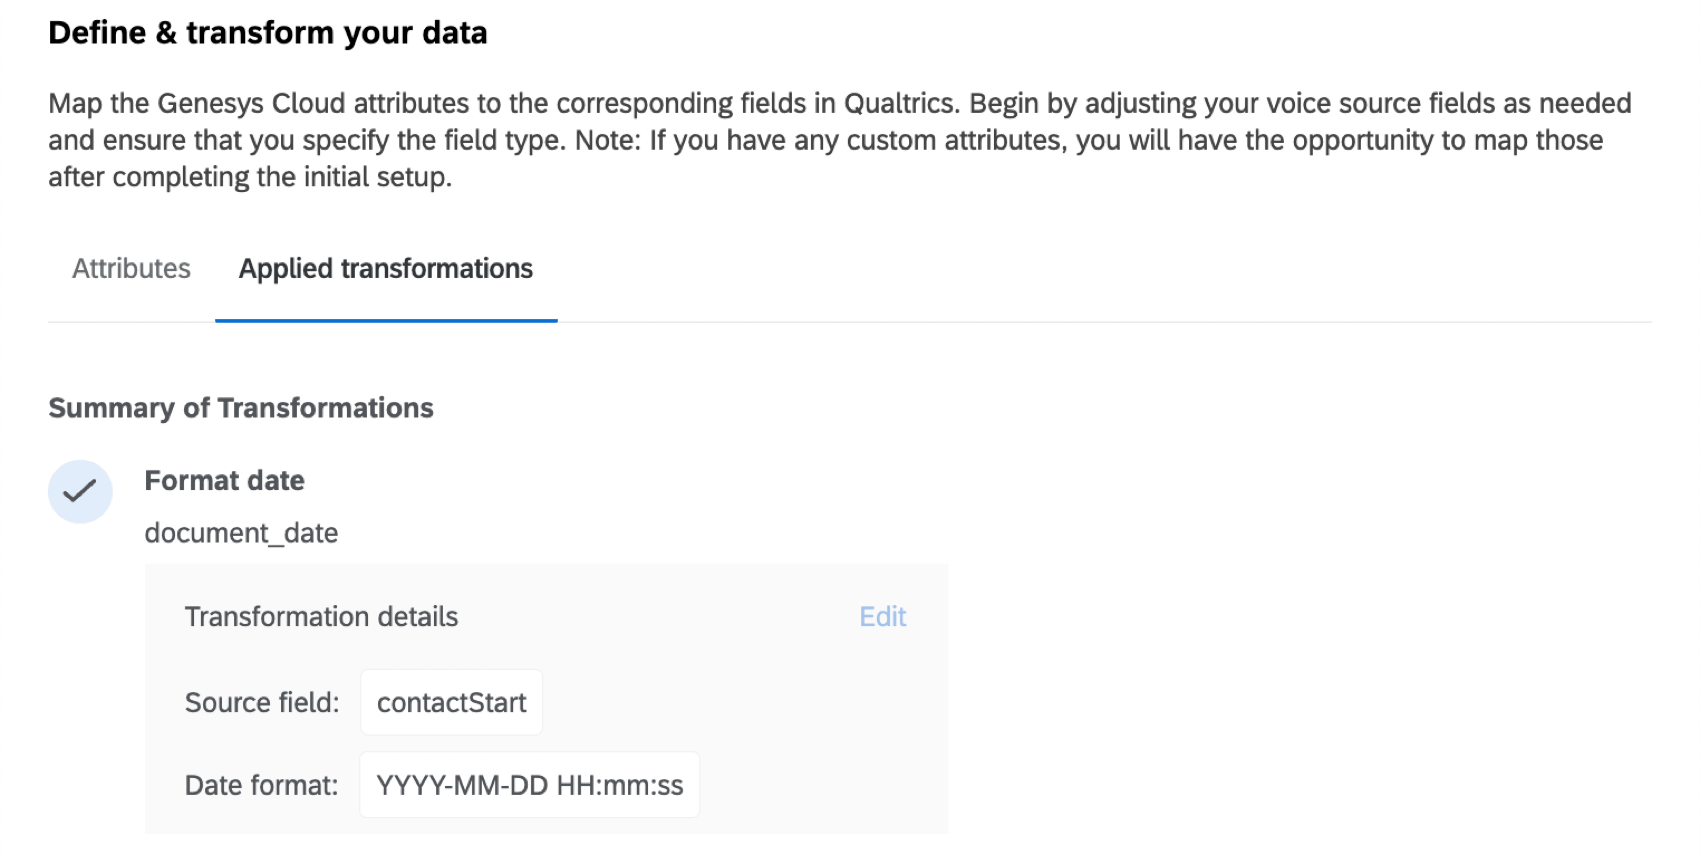Click the Date format label
Image resolution: width=1700 pixels, height=864 pixels.
pos(261,786)
